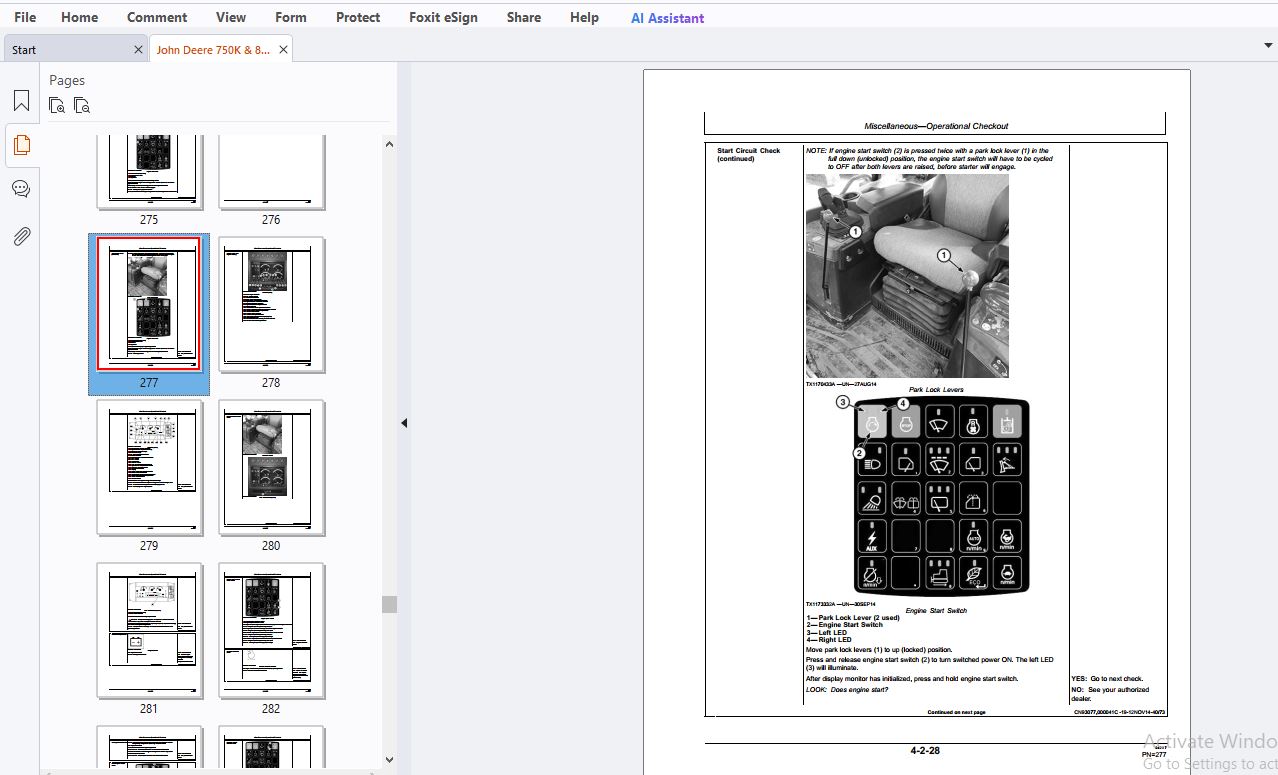Image resolution: width=1278 pixels, height=775 pixels.
Task: Click the enlarge page thumbnails icon
Action: tap(57, 105)
